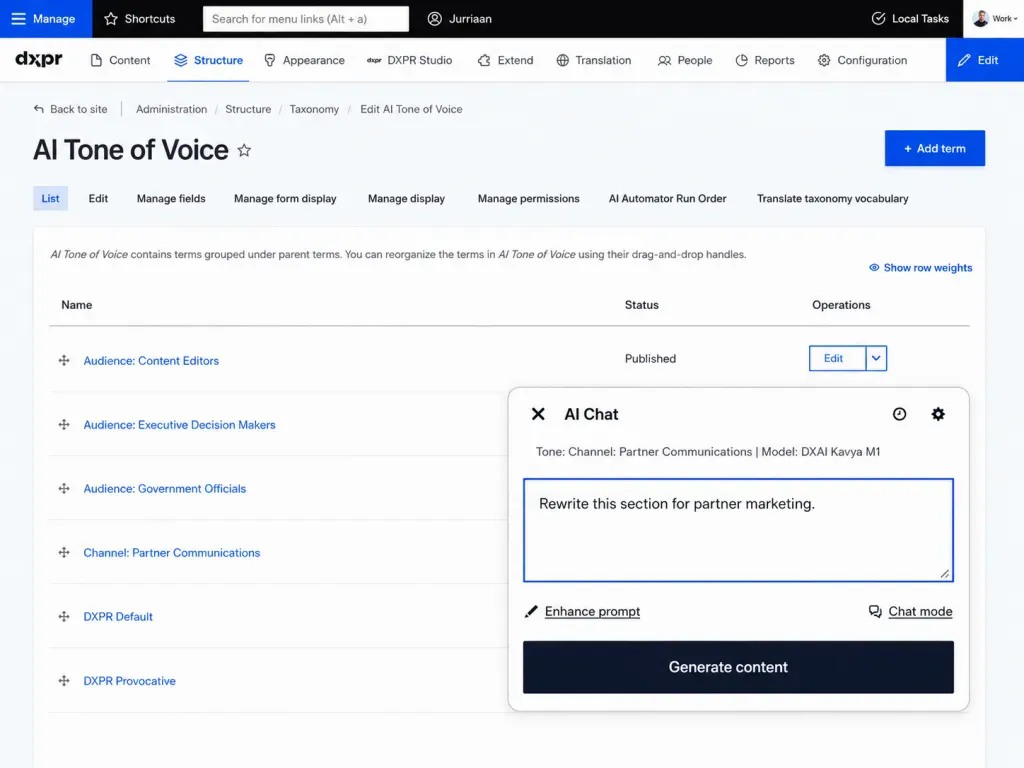This screenshot has width=1024, height=768.
Task: Close the AI Chat panel
Action: [538, 414]
